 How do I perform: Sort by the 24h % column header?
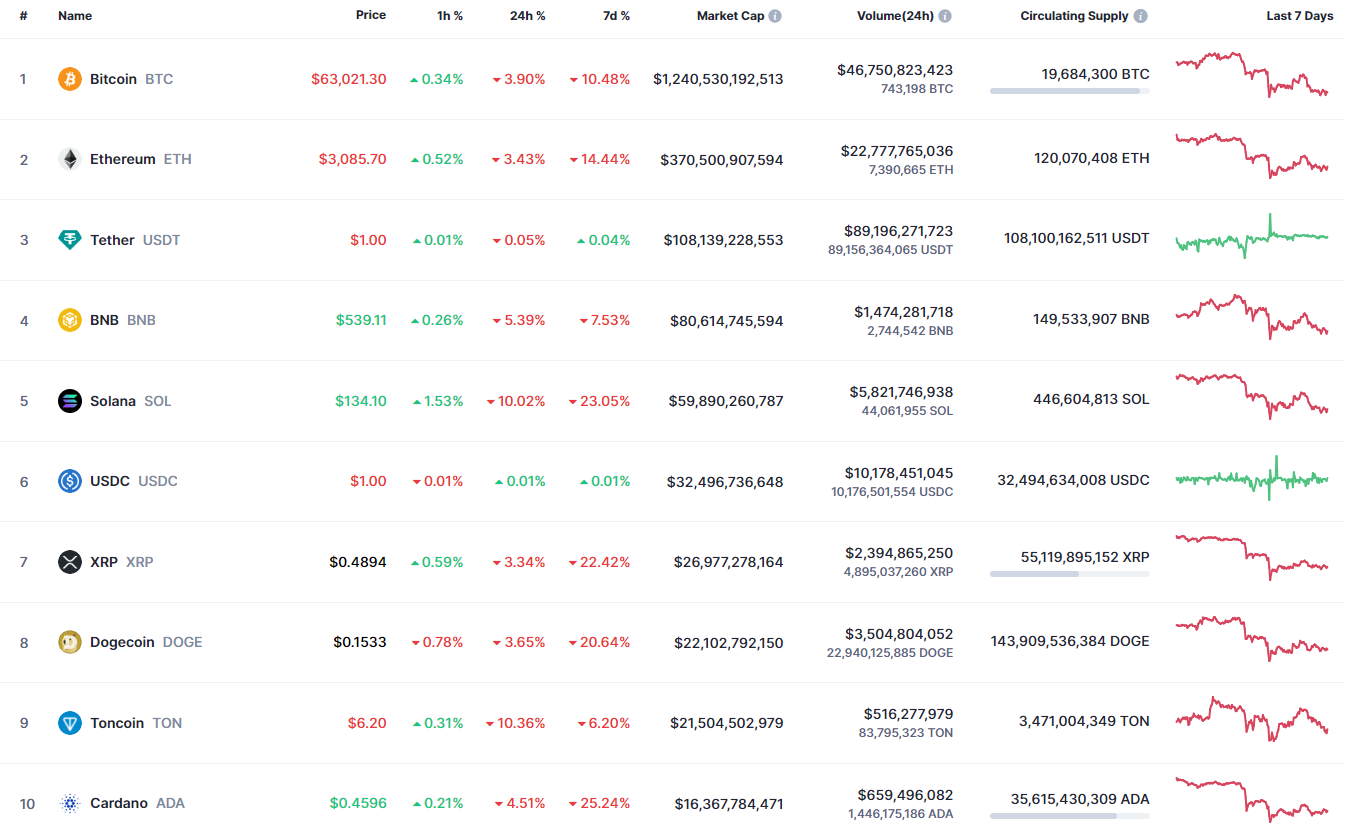524,16
